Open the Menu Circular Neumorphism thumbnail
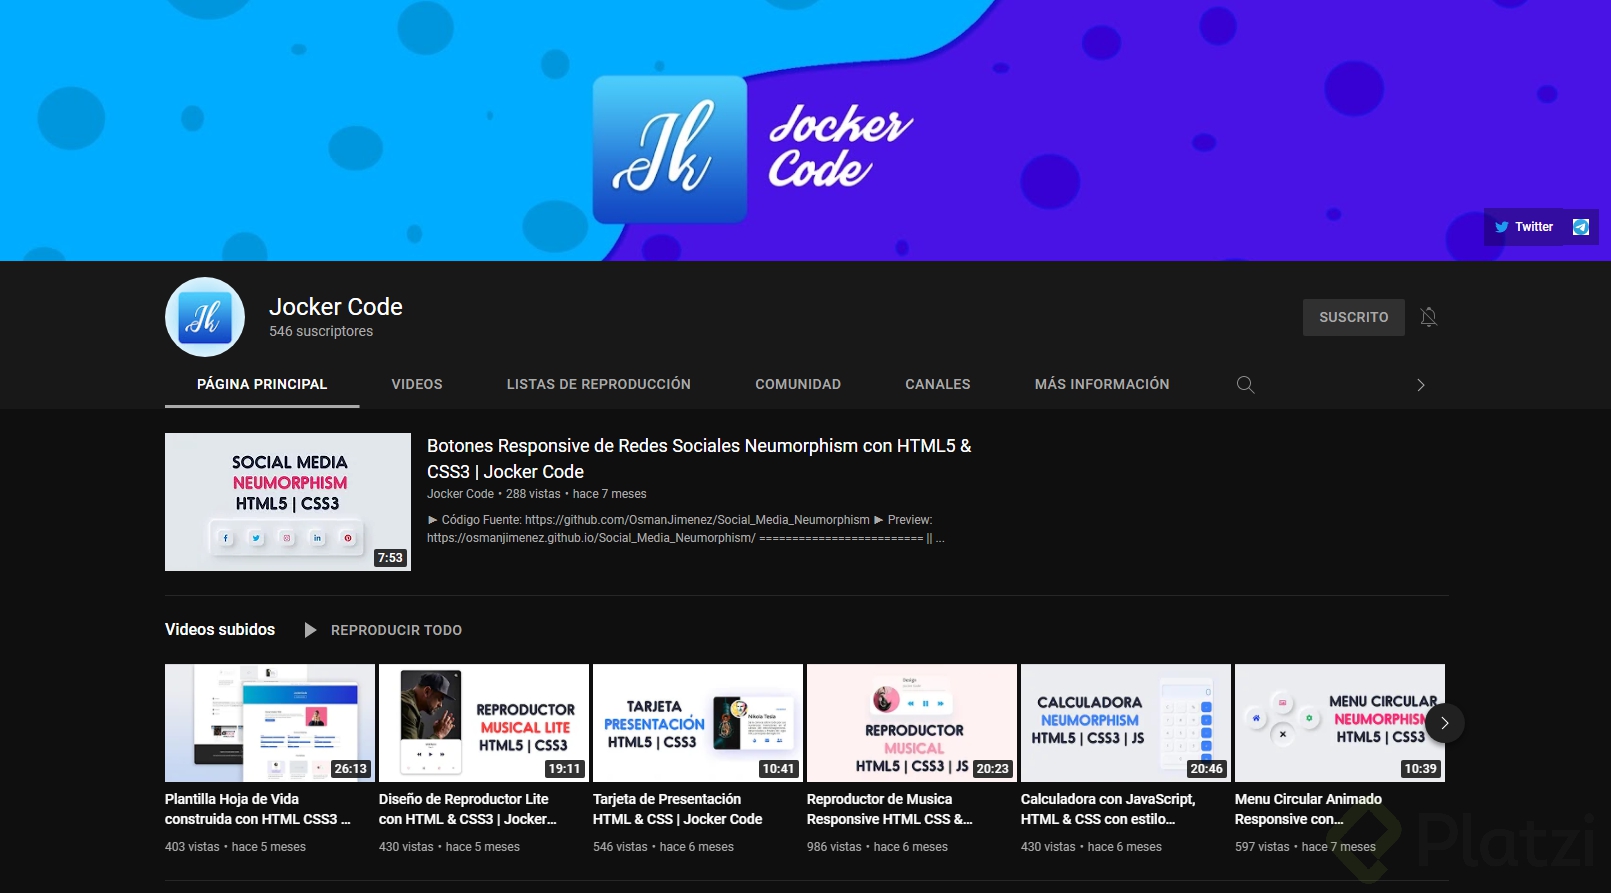Image resolution: width=1611 pixels, height=893 pixels. coord(1340,723)
